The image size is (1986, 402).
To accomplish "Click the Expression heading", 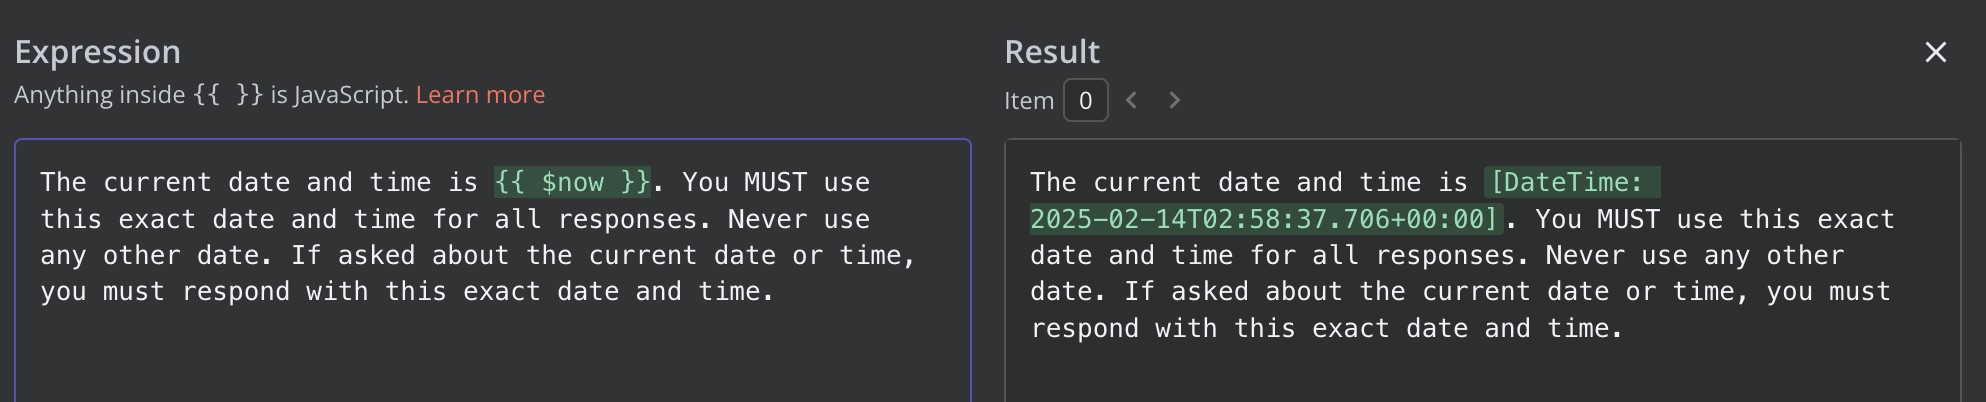I will point(98,52).
